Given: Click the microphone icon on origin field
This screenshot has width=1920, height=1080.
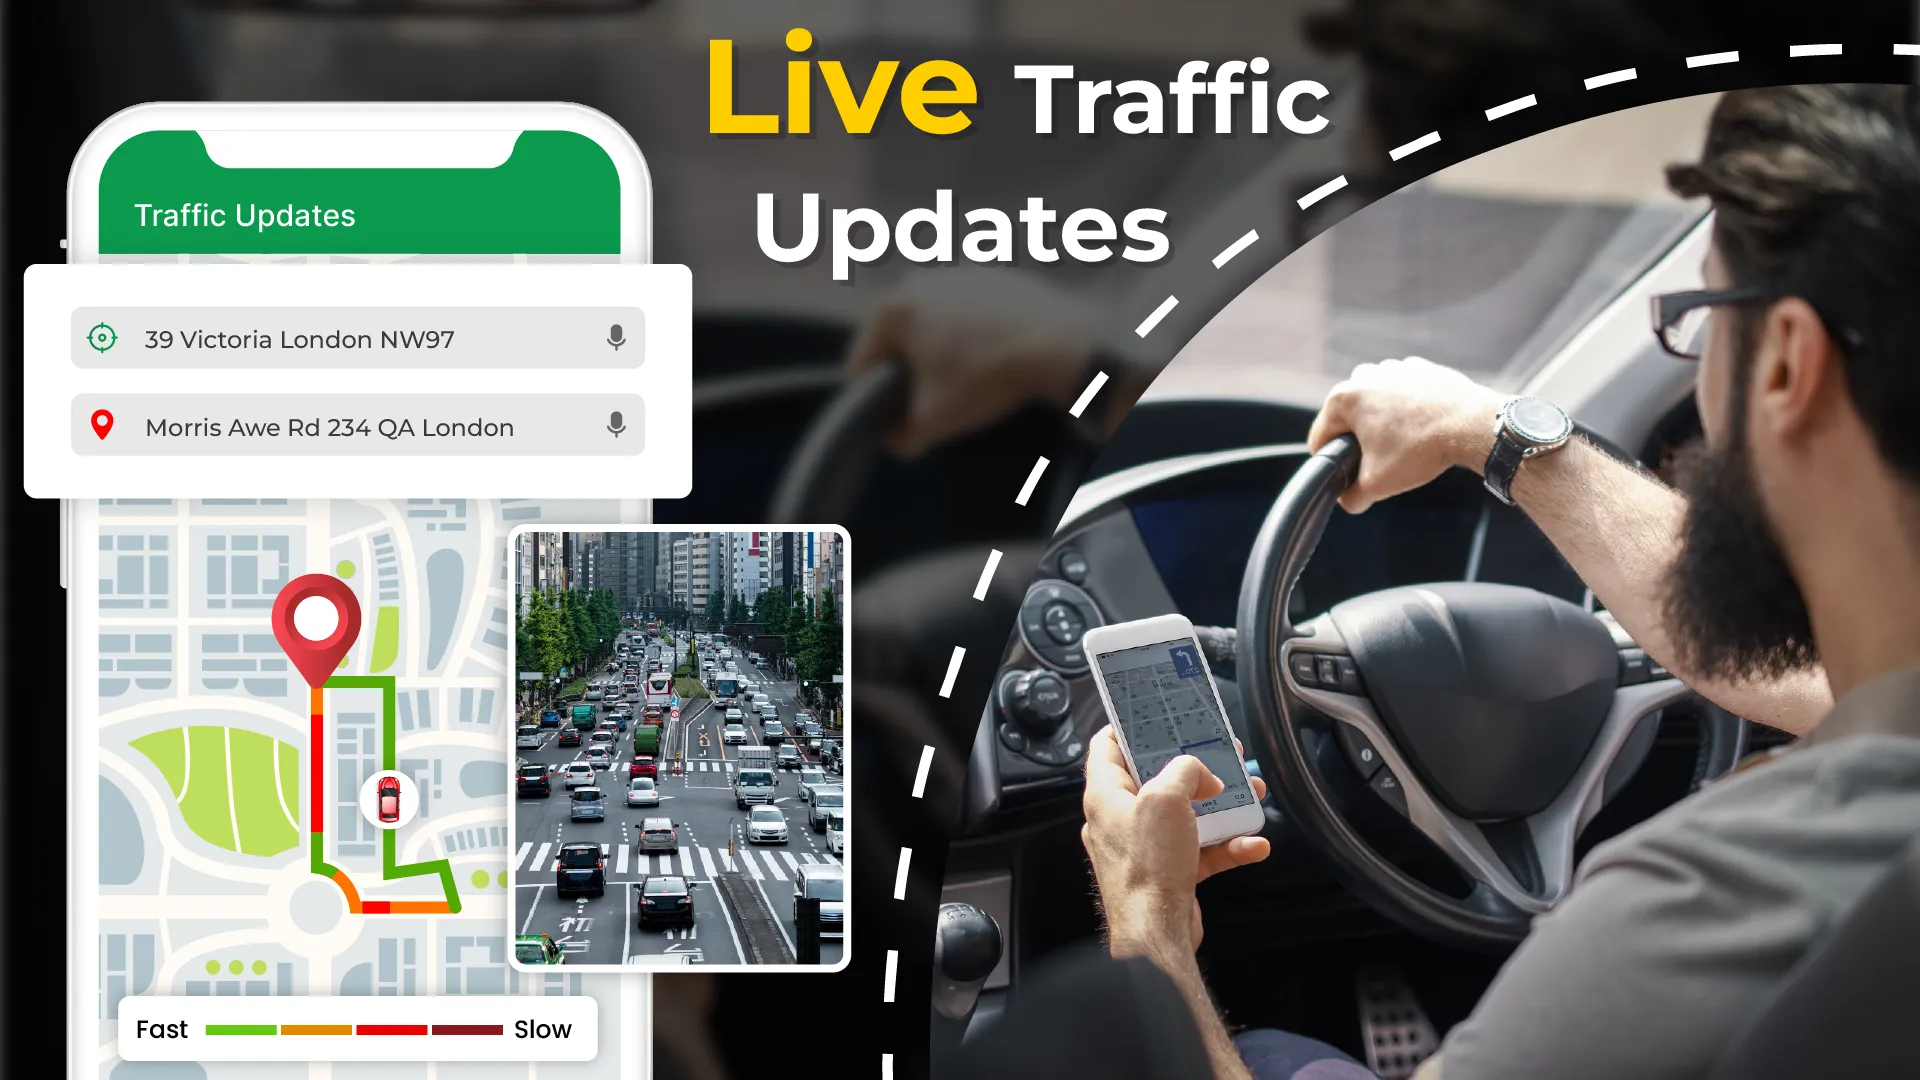Looking at the screenshot, I should pos(616,339).
